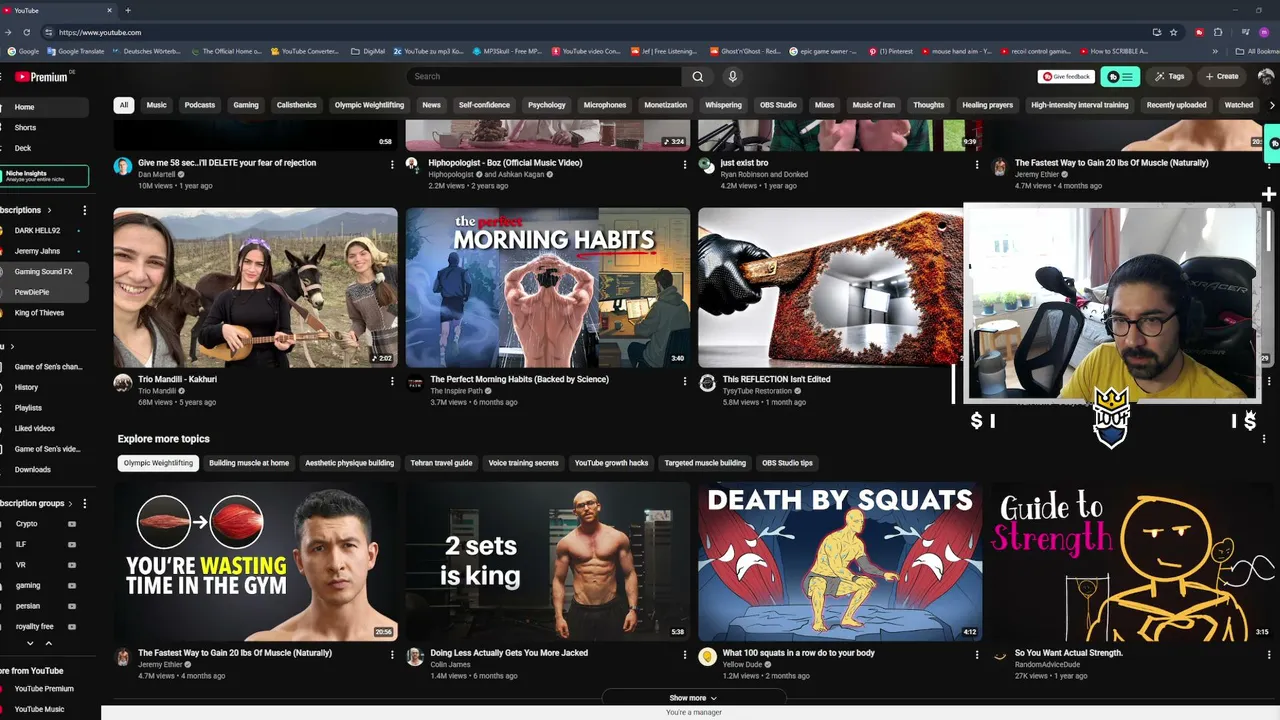
Task: Open Liked videos in the sidebar
Action: [35, 428]
